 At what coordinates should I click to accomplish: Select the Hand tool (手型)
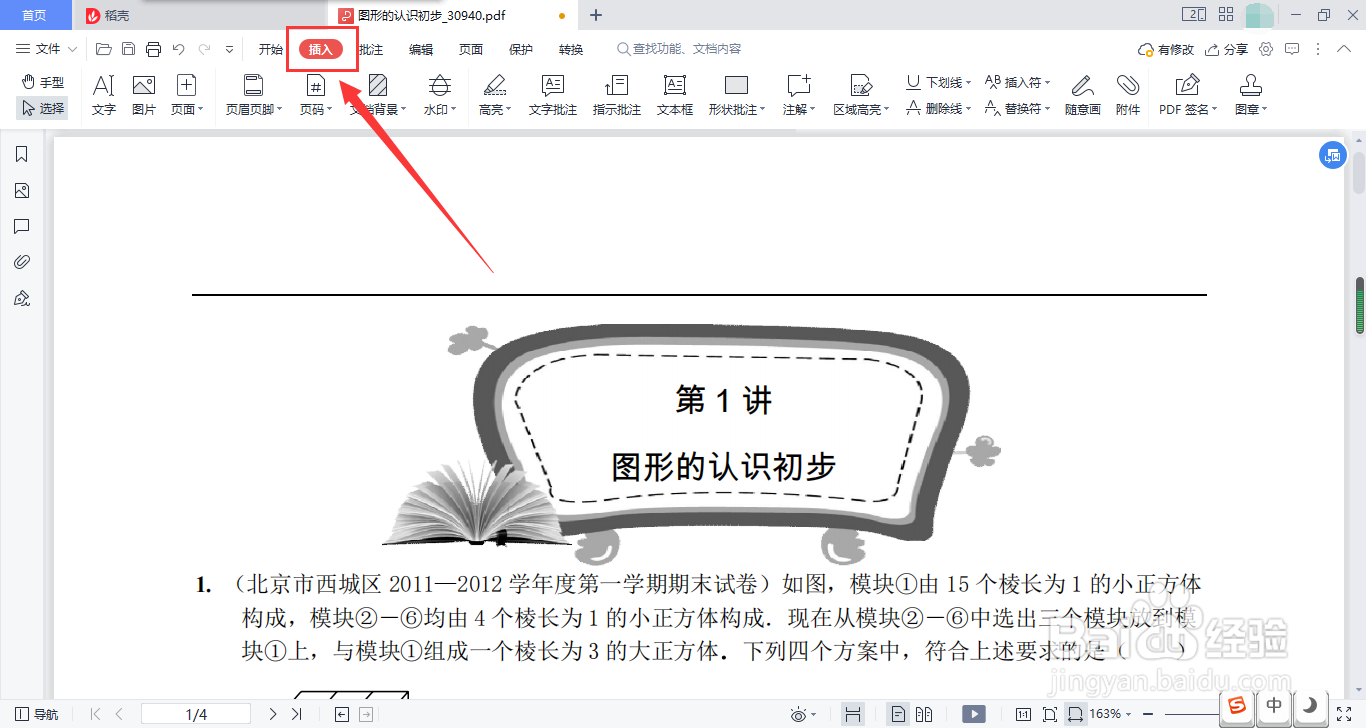pyautogui.click(x=43, y=82)
